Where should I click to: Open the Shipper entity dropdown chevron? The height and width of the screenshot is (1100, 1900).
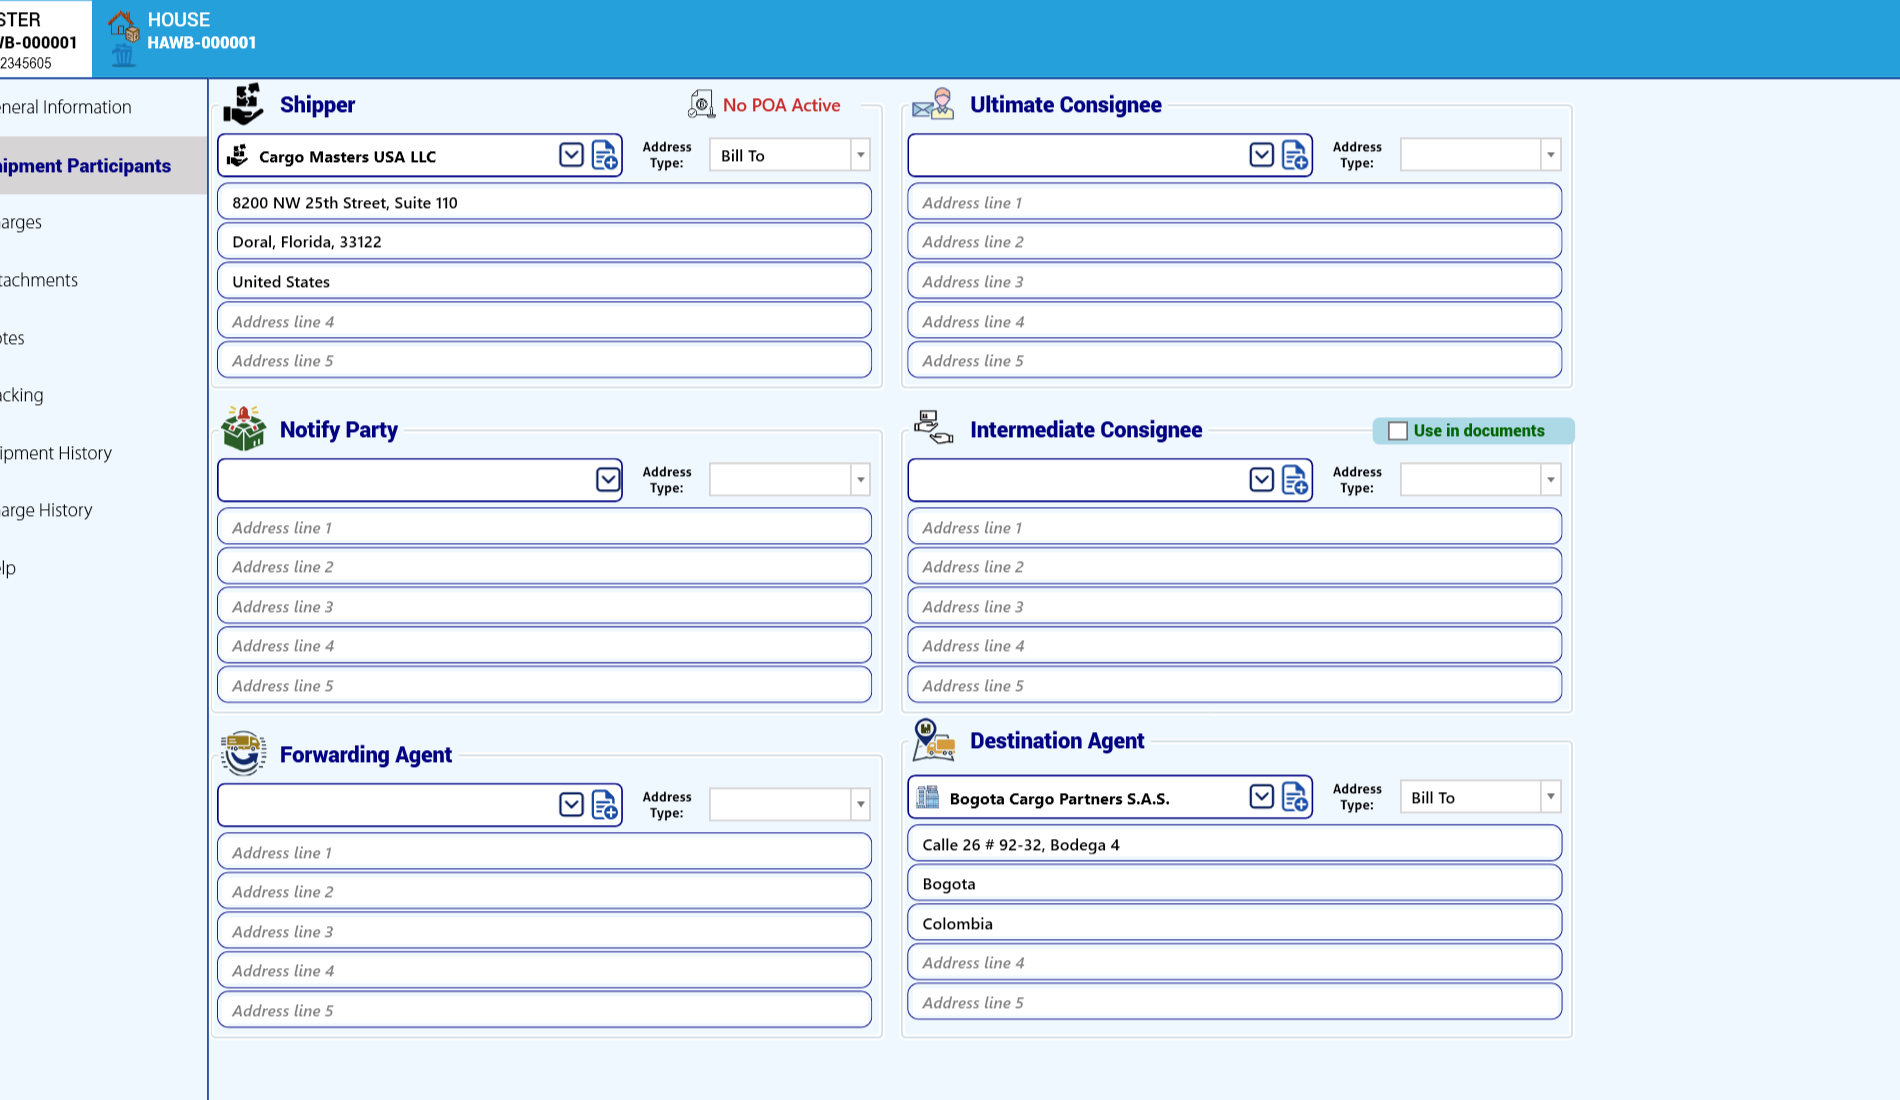571,155
